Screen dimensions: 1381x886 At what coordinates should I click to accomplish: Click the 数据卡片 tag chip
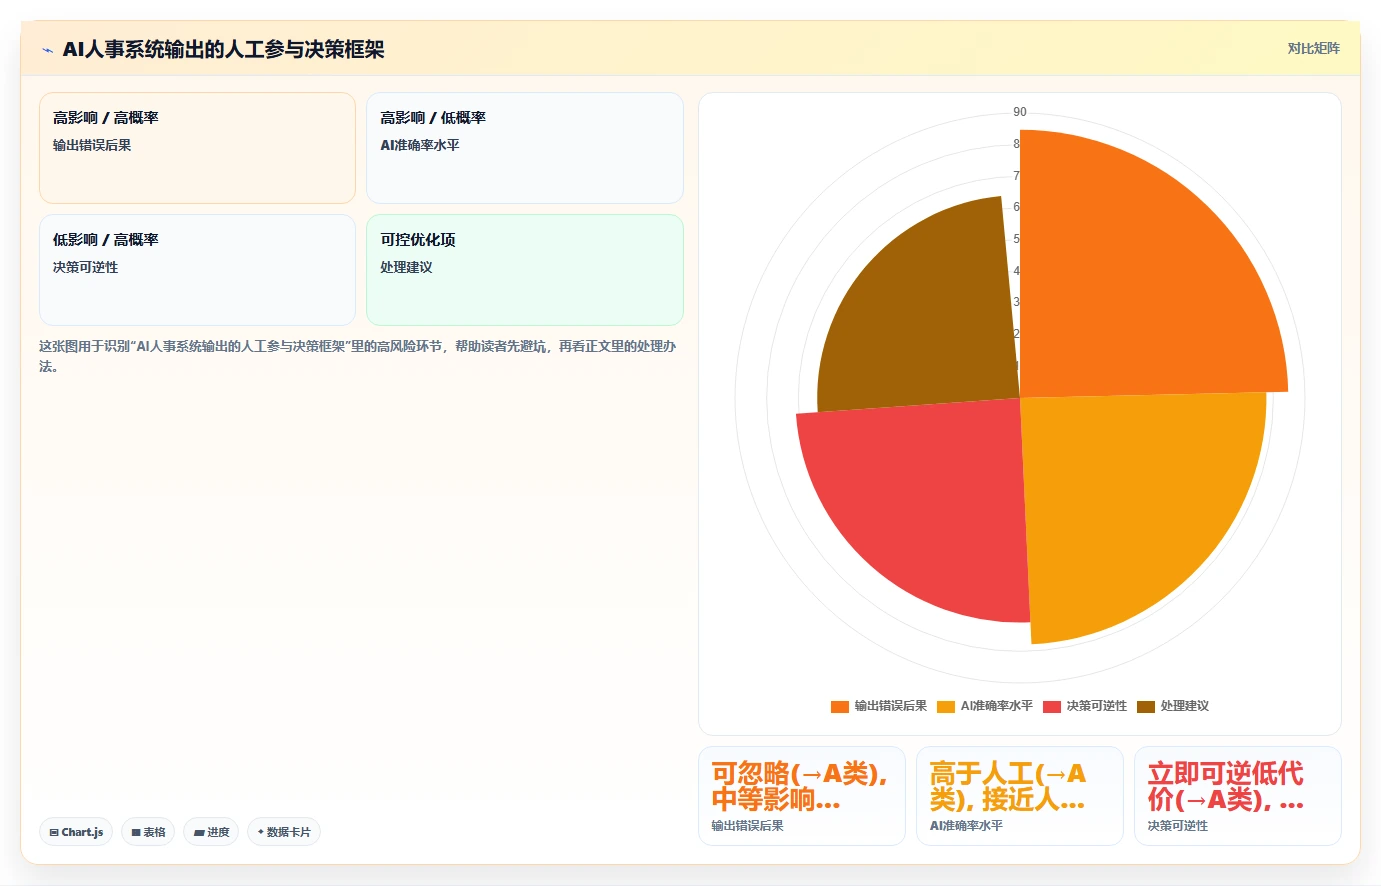coord(284,832)
